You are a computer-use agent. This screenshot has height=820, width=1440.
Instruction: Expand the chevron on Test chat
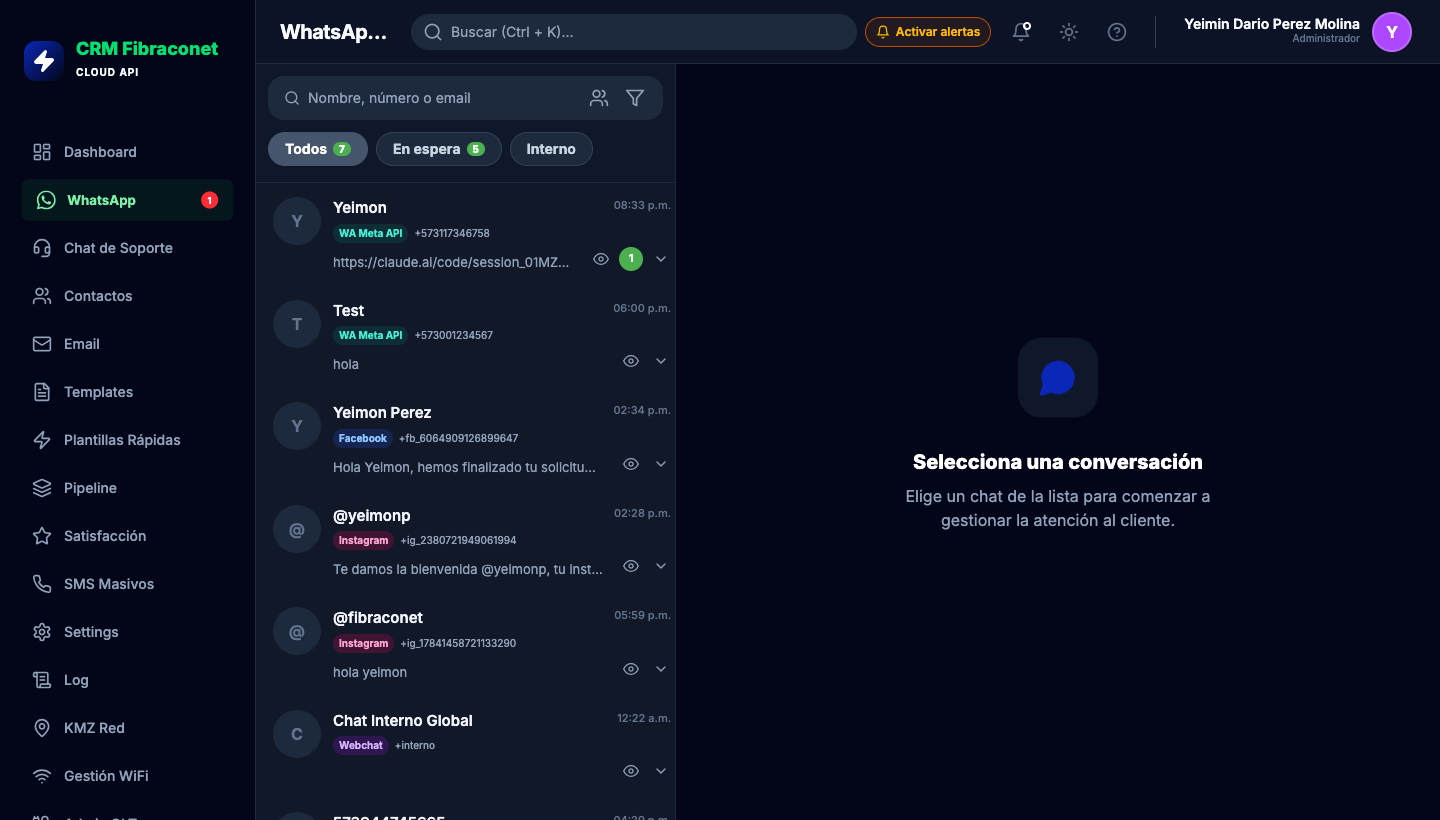[661, 361]
